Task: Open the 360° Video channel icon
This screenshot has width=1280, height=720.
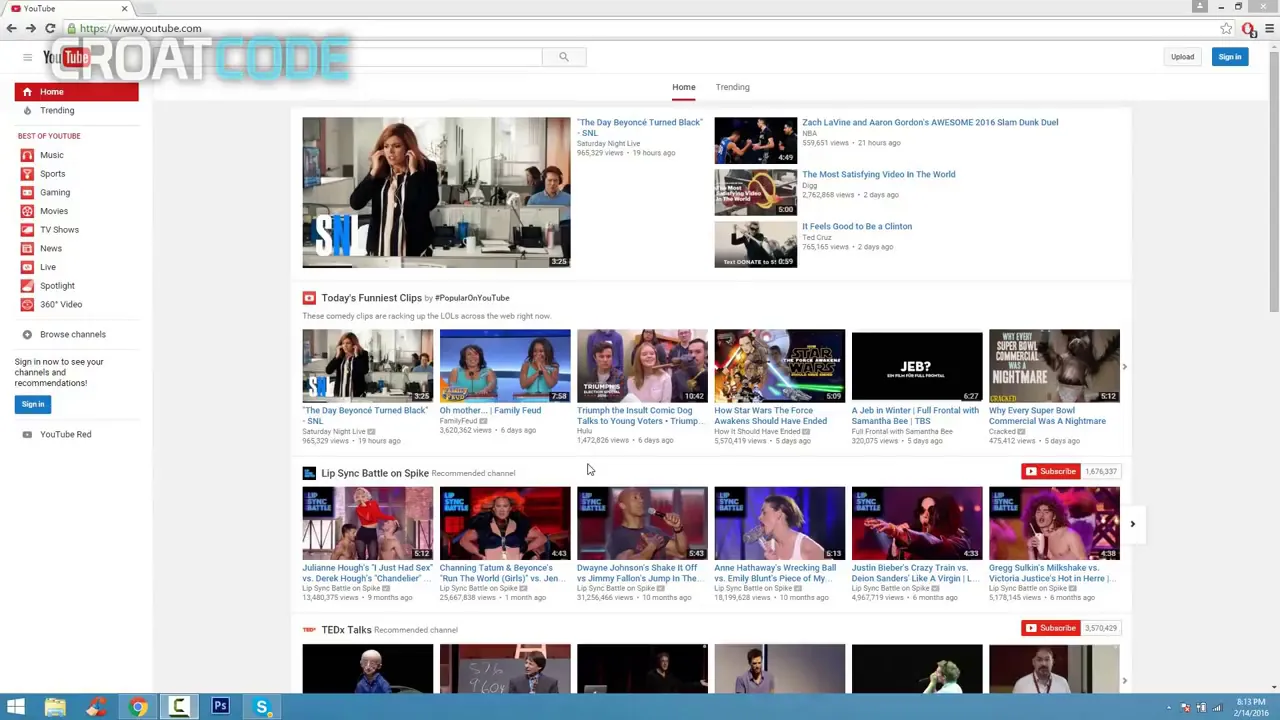Action: click(x=27, y=305)
